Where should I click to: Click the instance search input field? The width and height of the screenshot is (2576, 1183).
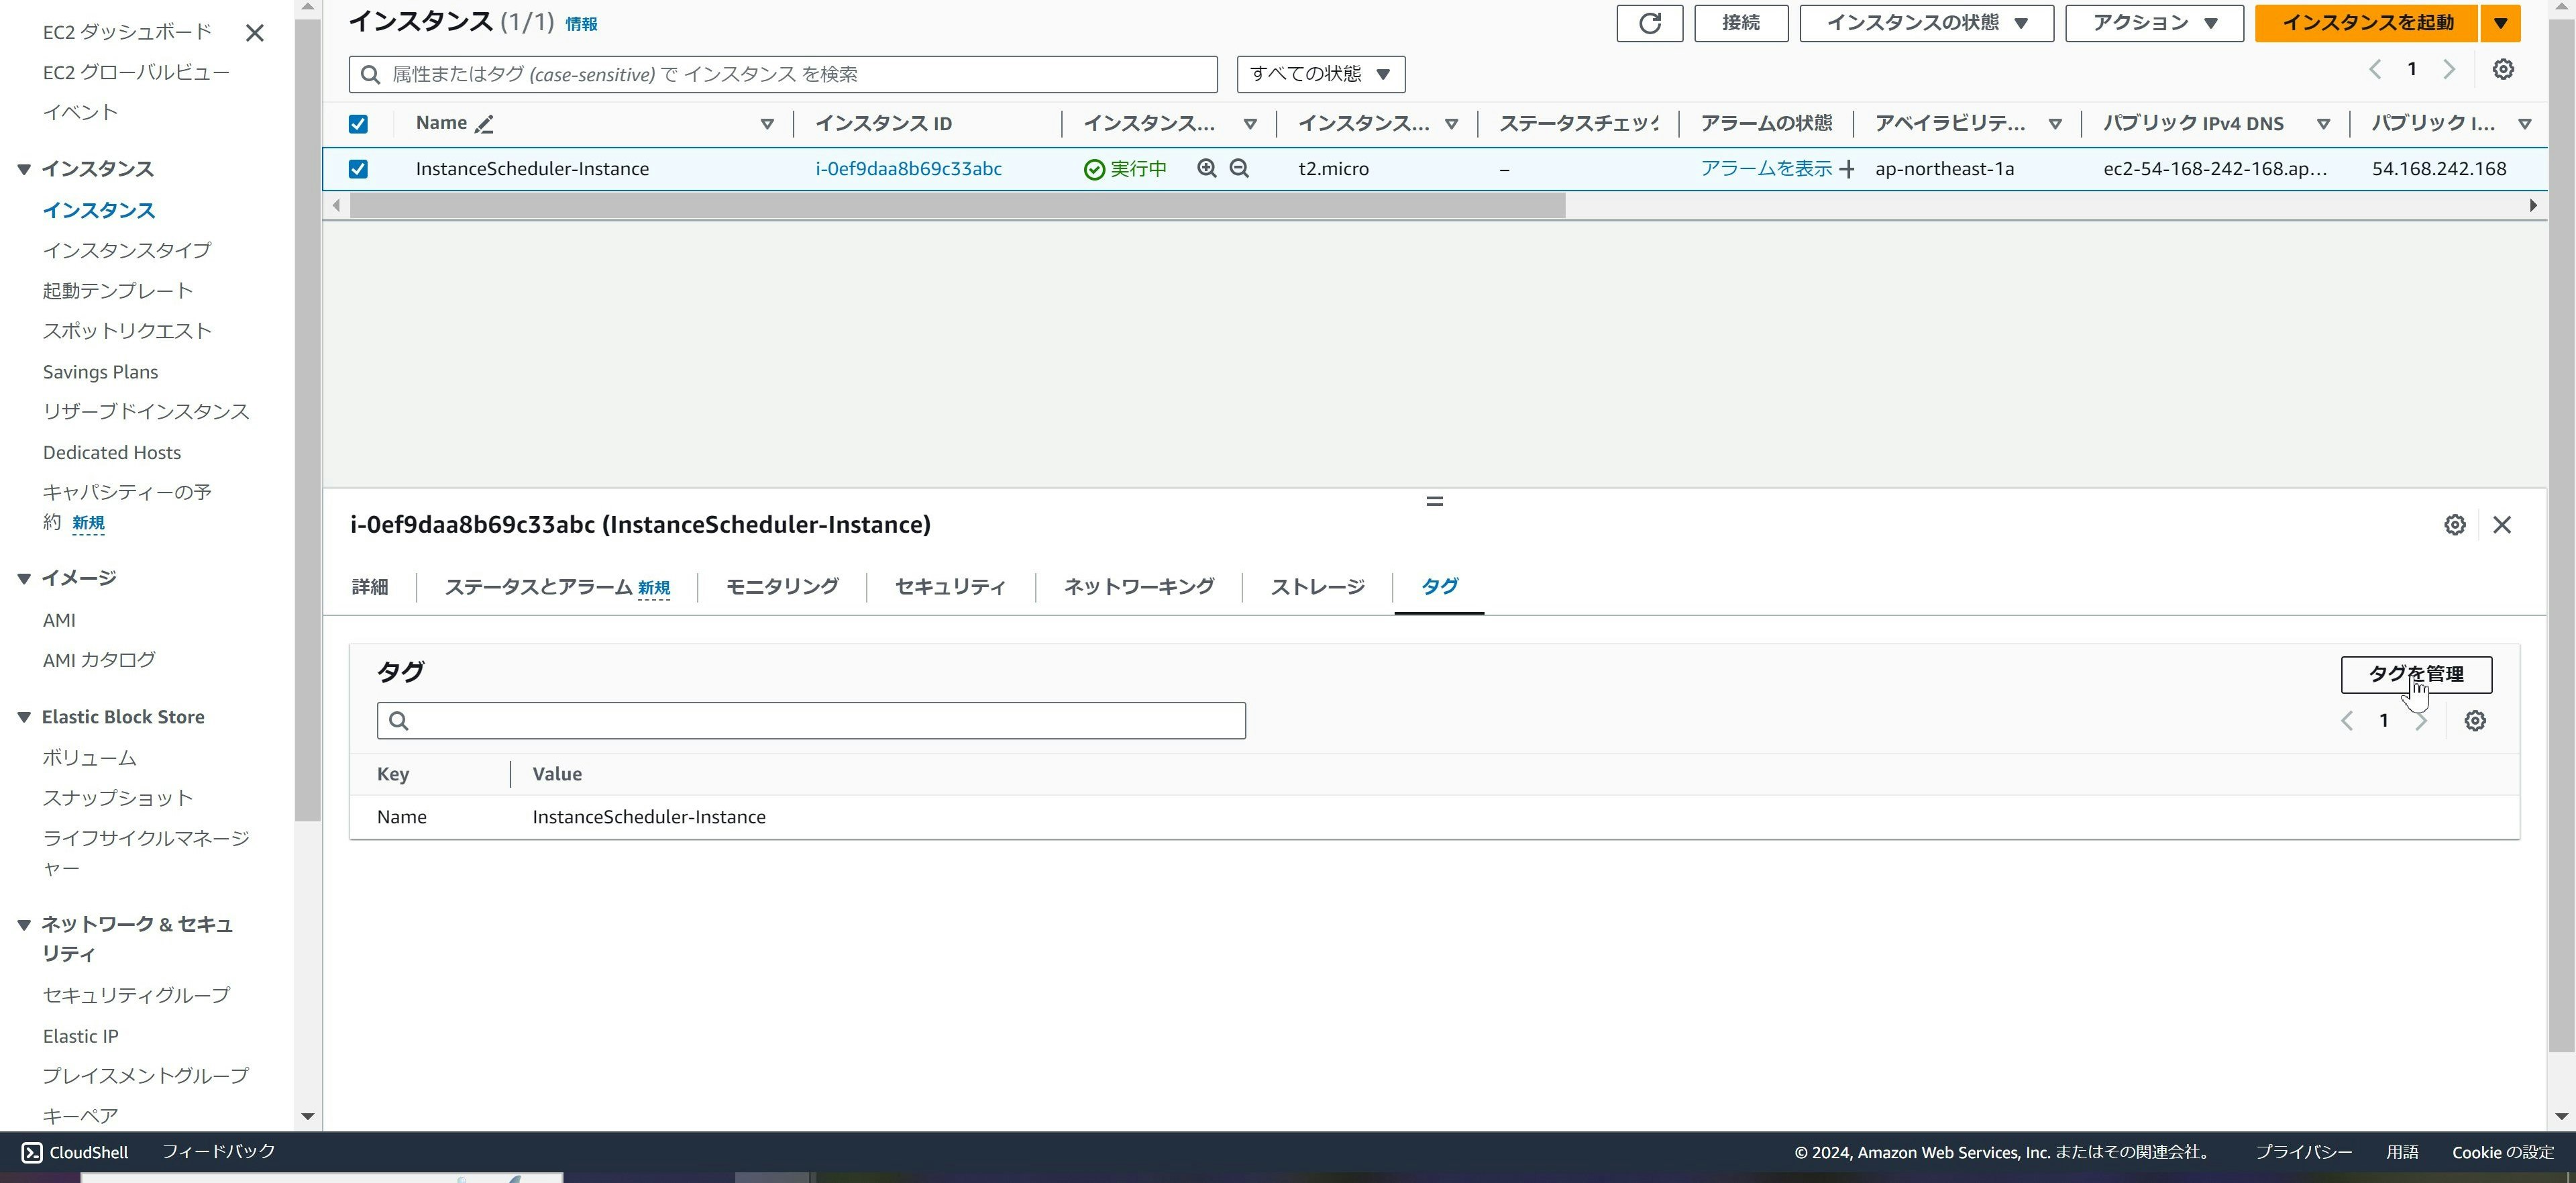(800, 74)
